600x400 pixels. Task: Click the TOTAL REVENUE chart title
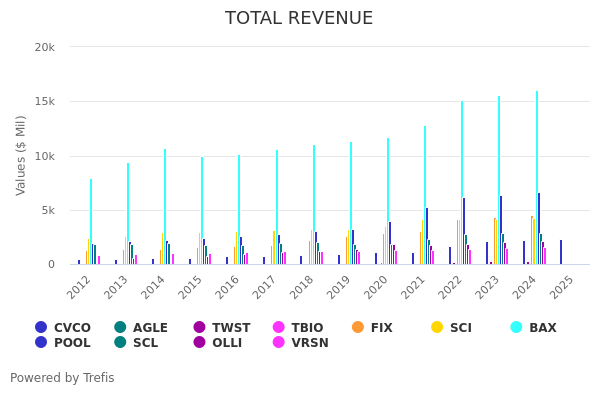click(299, 19)
